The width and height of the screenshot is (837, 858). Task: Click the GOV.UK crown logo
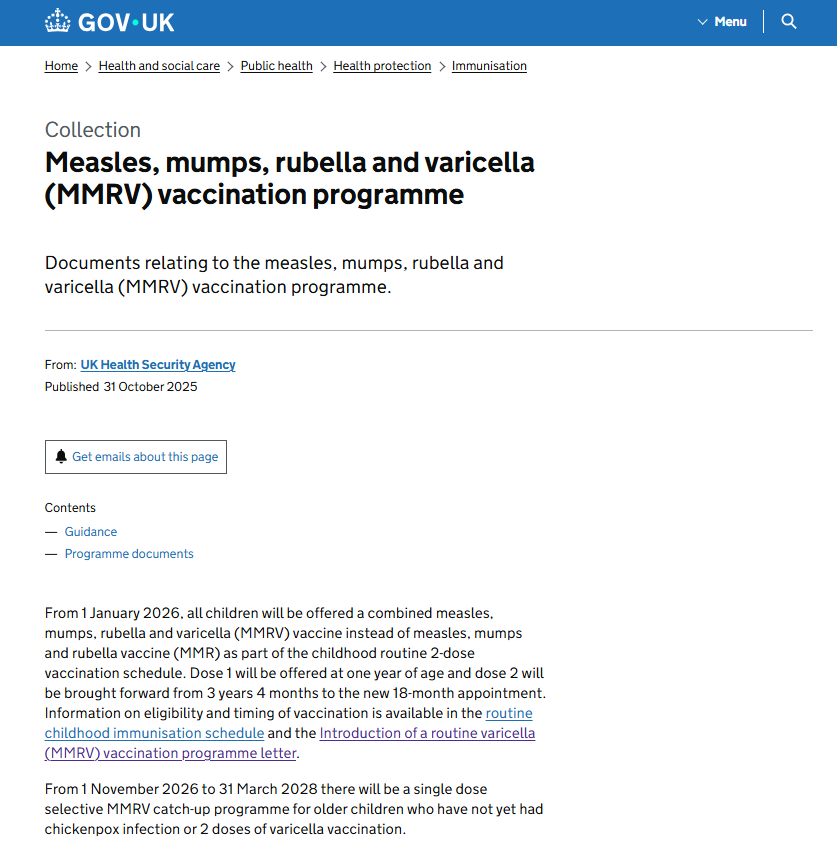pyautogui.click(x=59, y=21)
